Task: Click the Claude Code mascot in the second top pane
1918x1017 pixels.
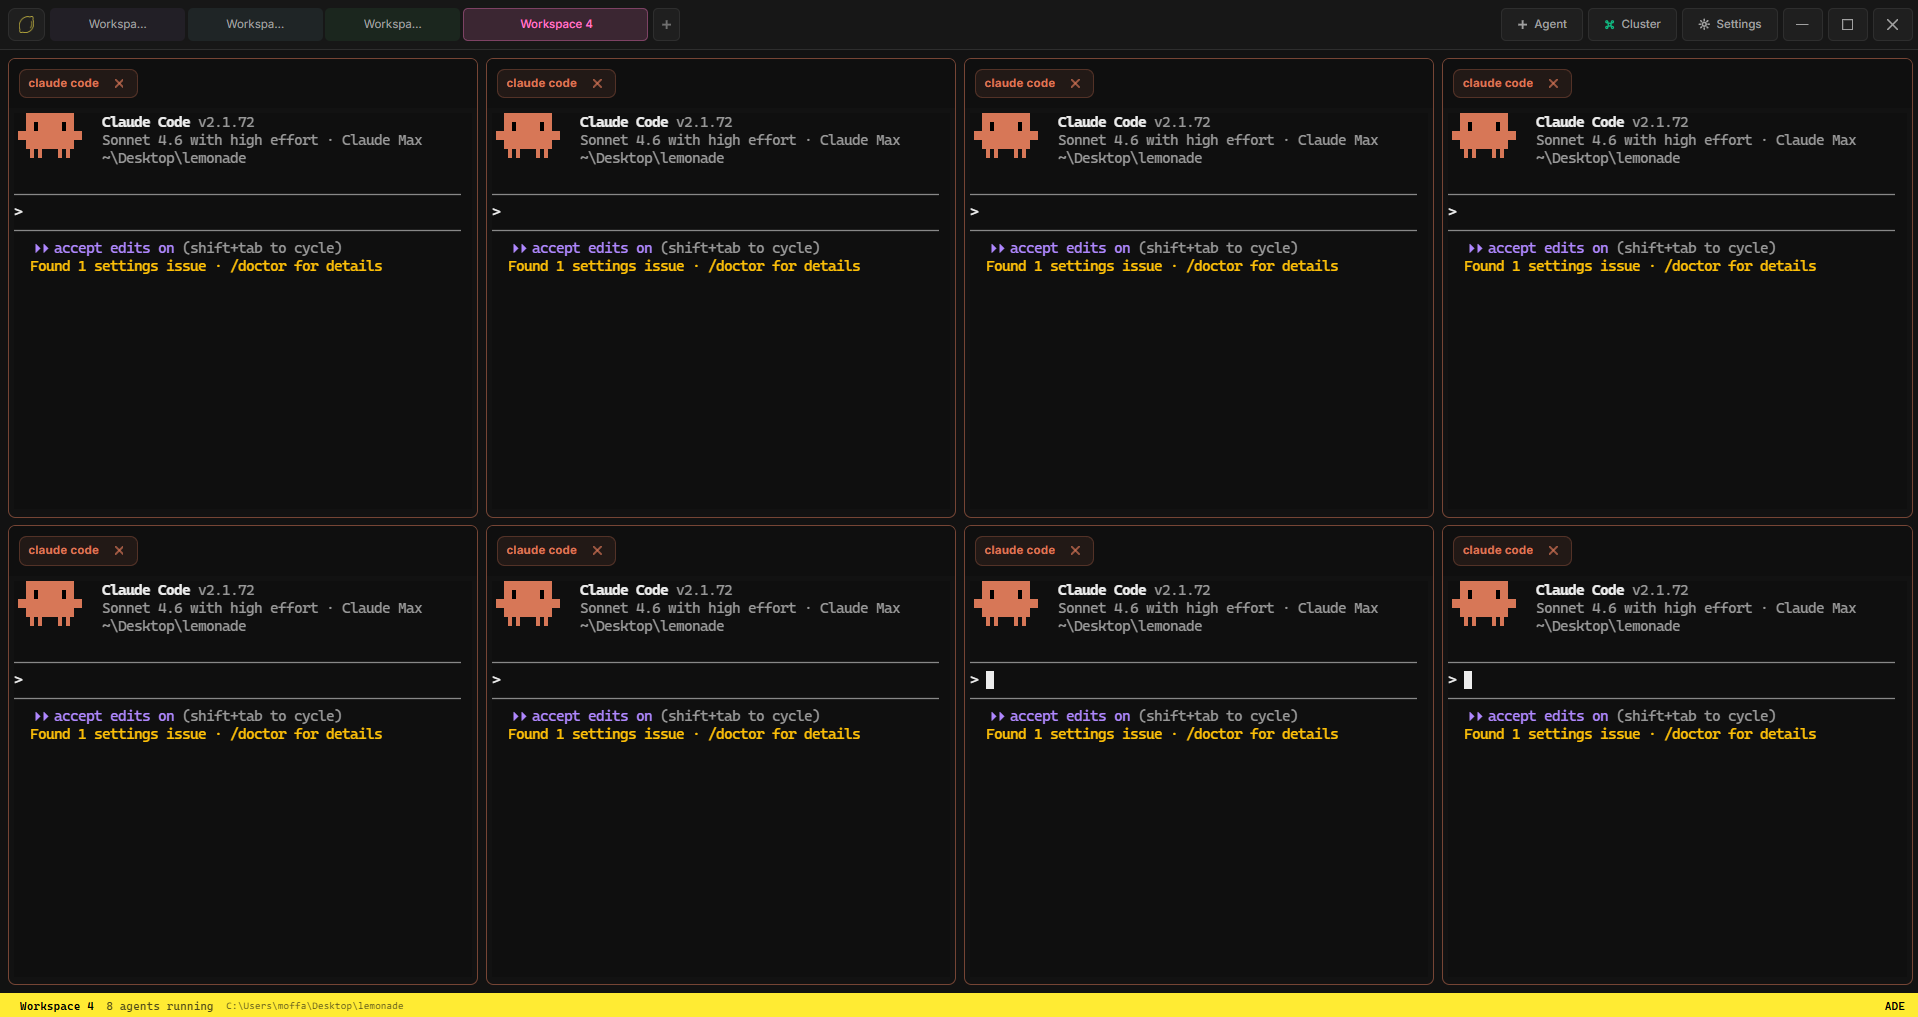Action: coord(527,136)
